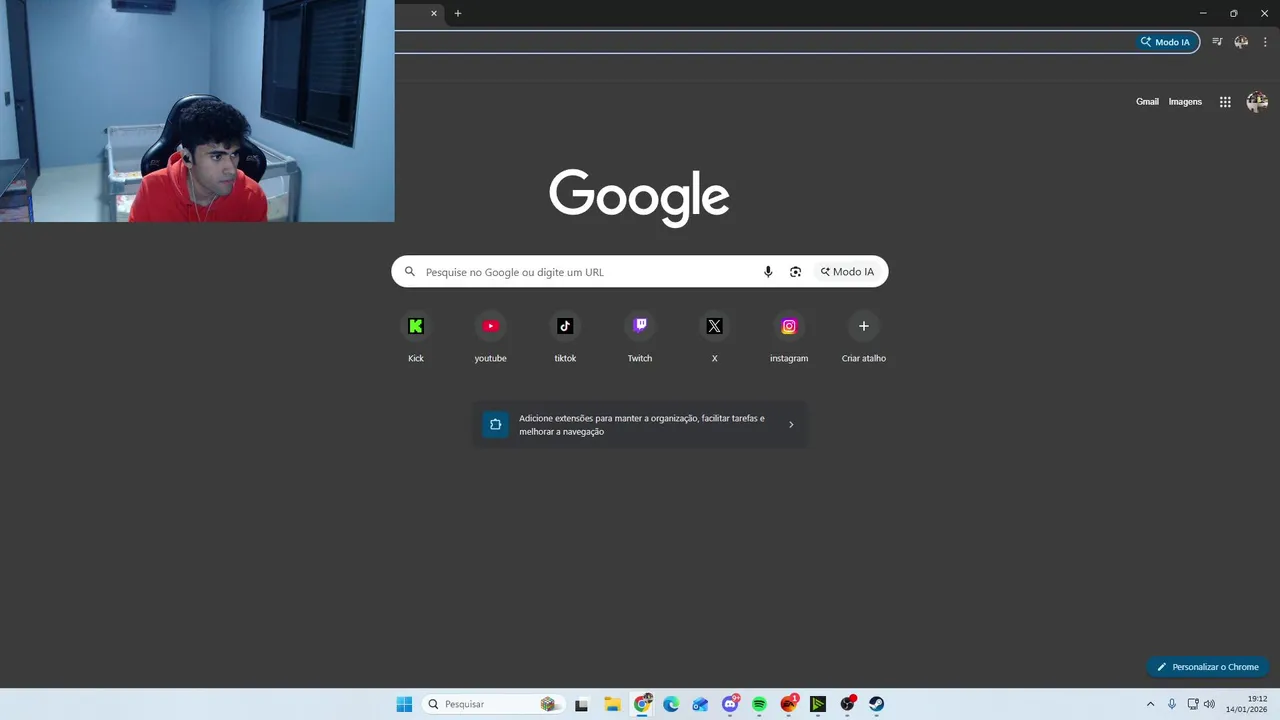Open the Google account avatar on page
1280x720 pixels.
pos(1257,102)
